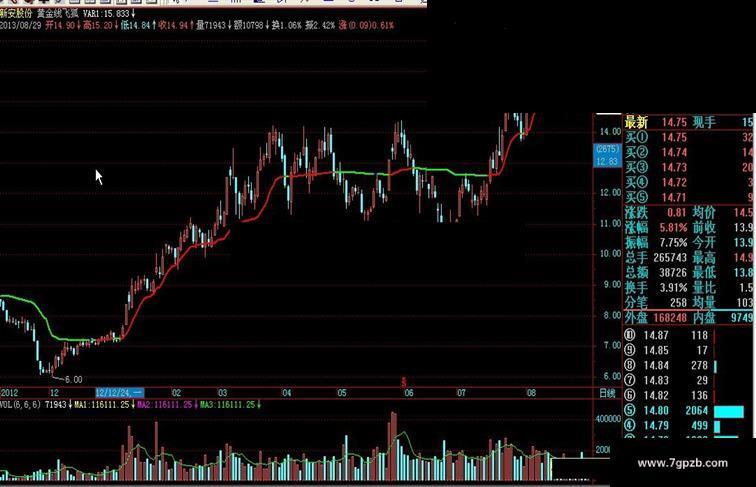
Task: Click the 分笔 value 258
Action: pyautogui.click(x=678, y=302)
